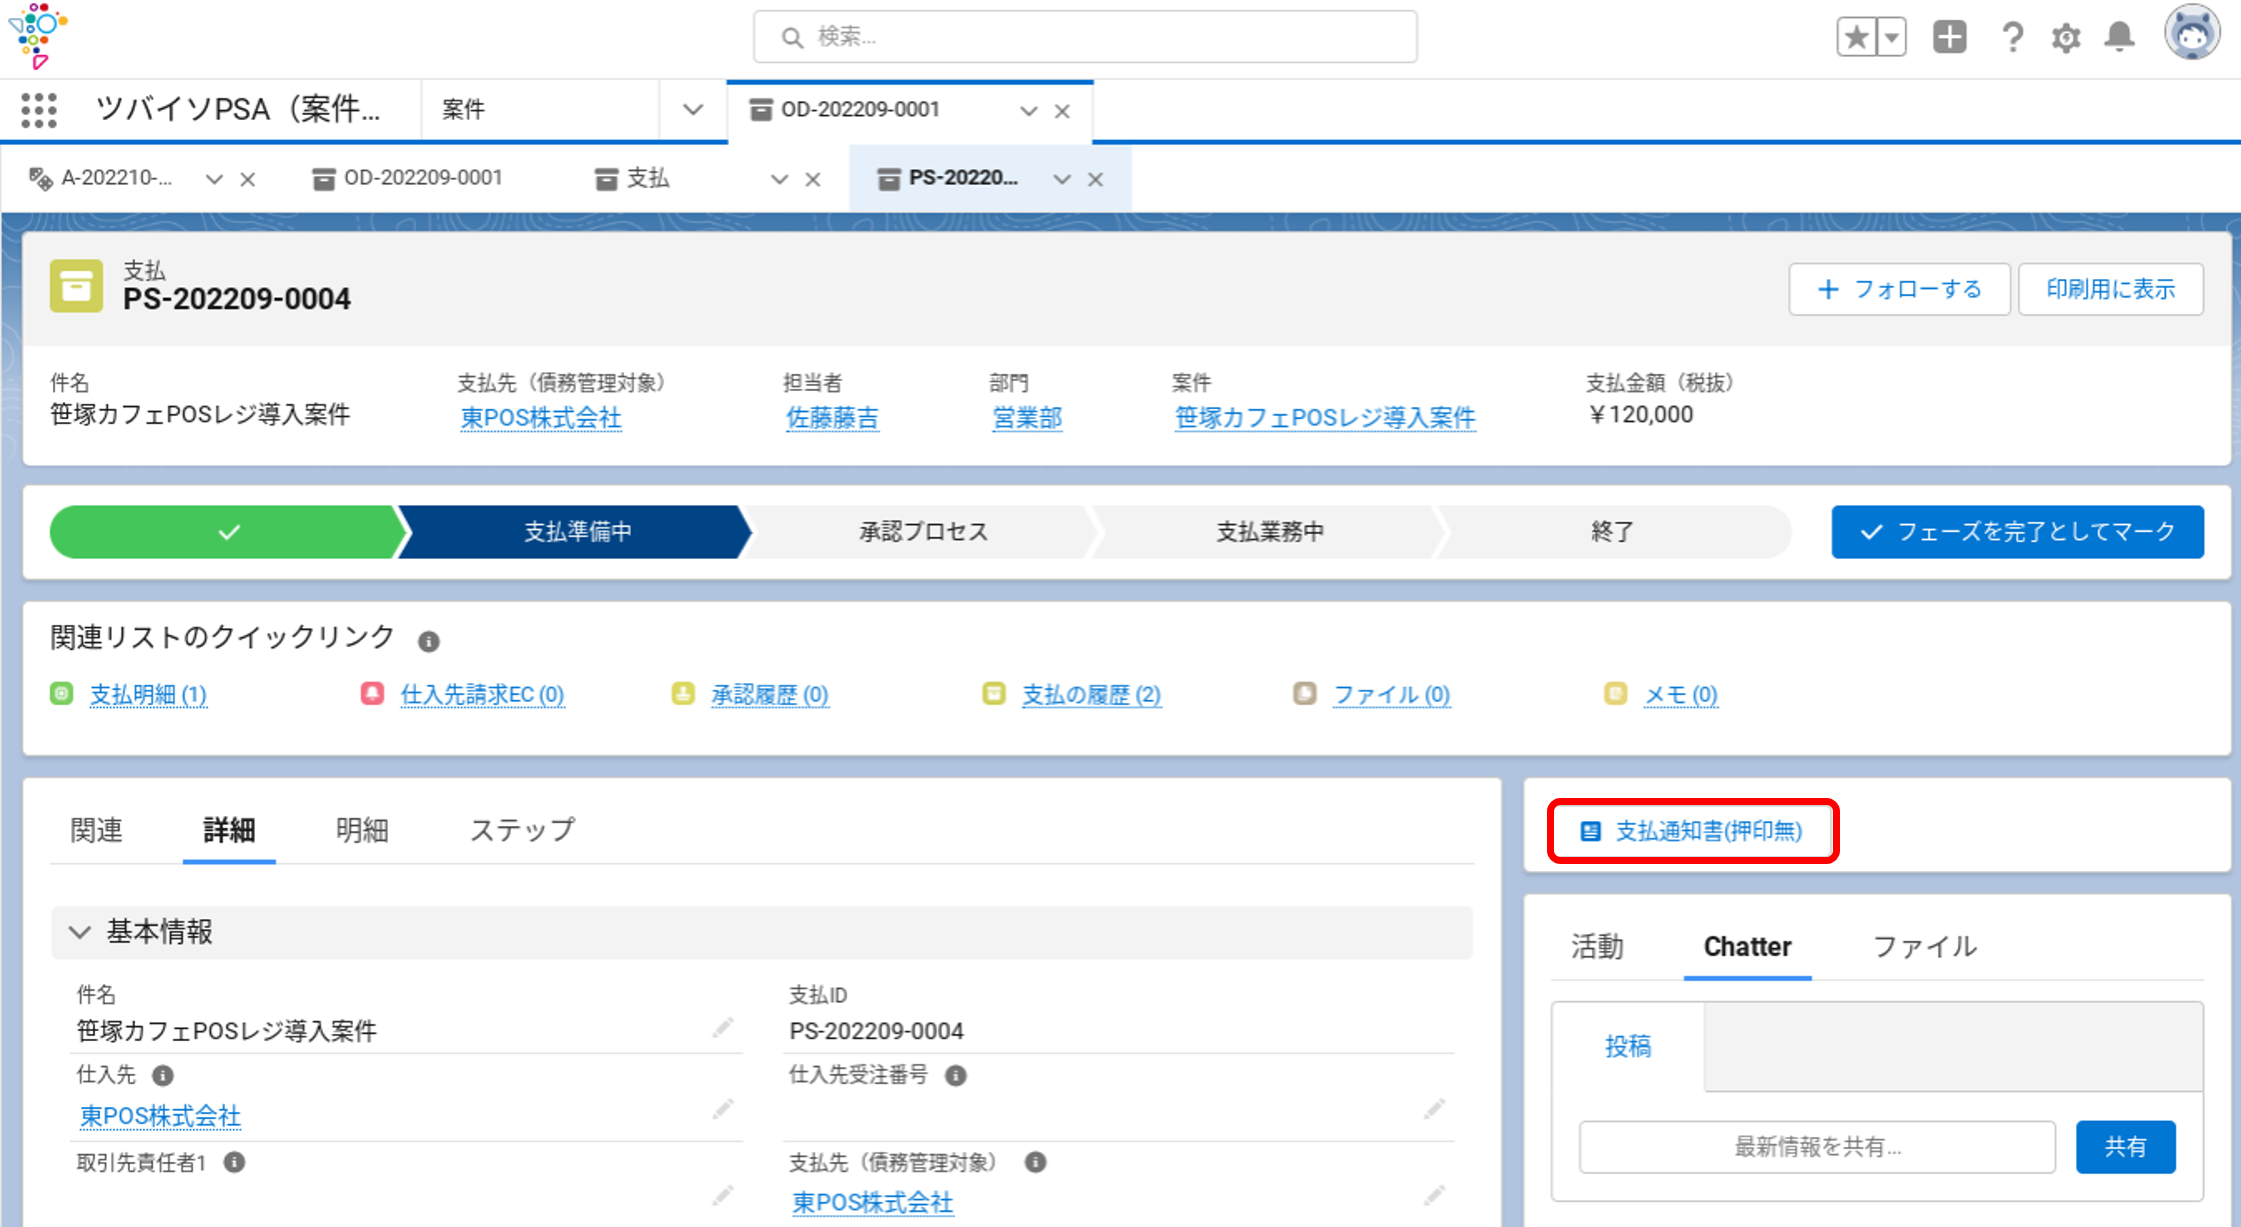Edit 件名 field using pencil icon
The image size is (2241, 1227).
(722, 1028)
